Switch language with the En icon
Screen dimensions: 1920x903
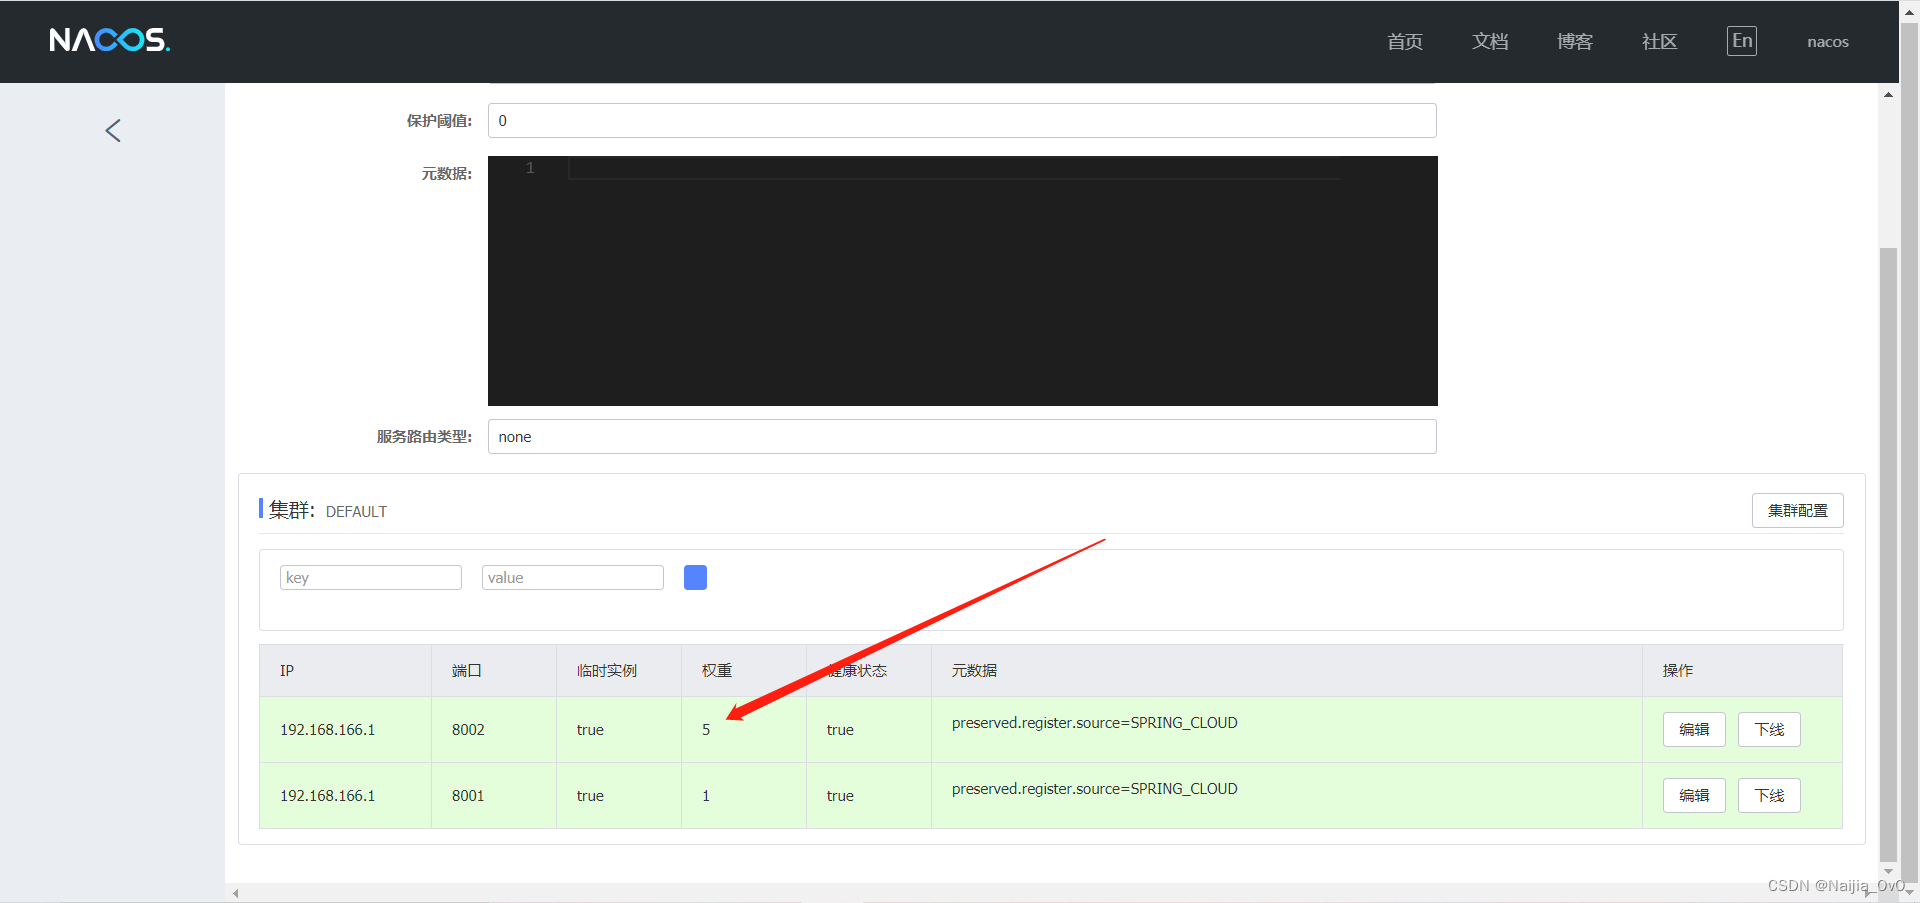coord(1741,41)
